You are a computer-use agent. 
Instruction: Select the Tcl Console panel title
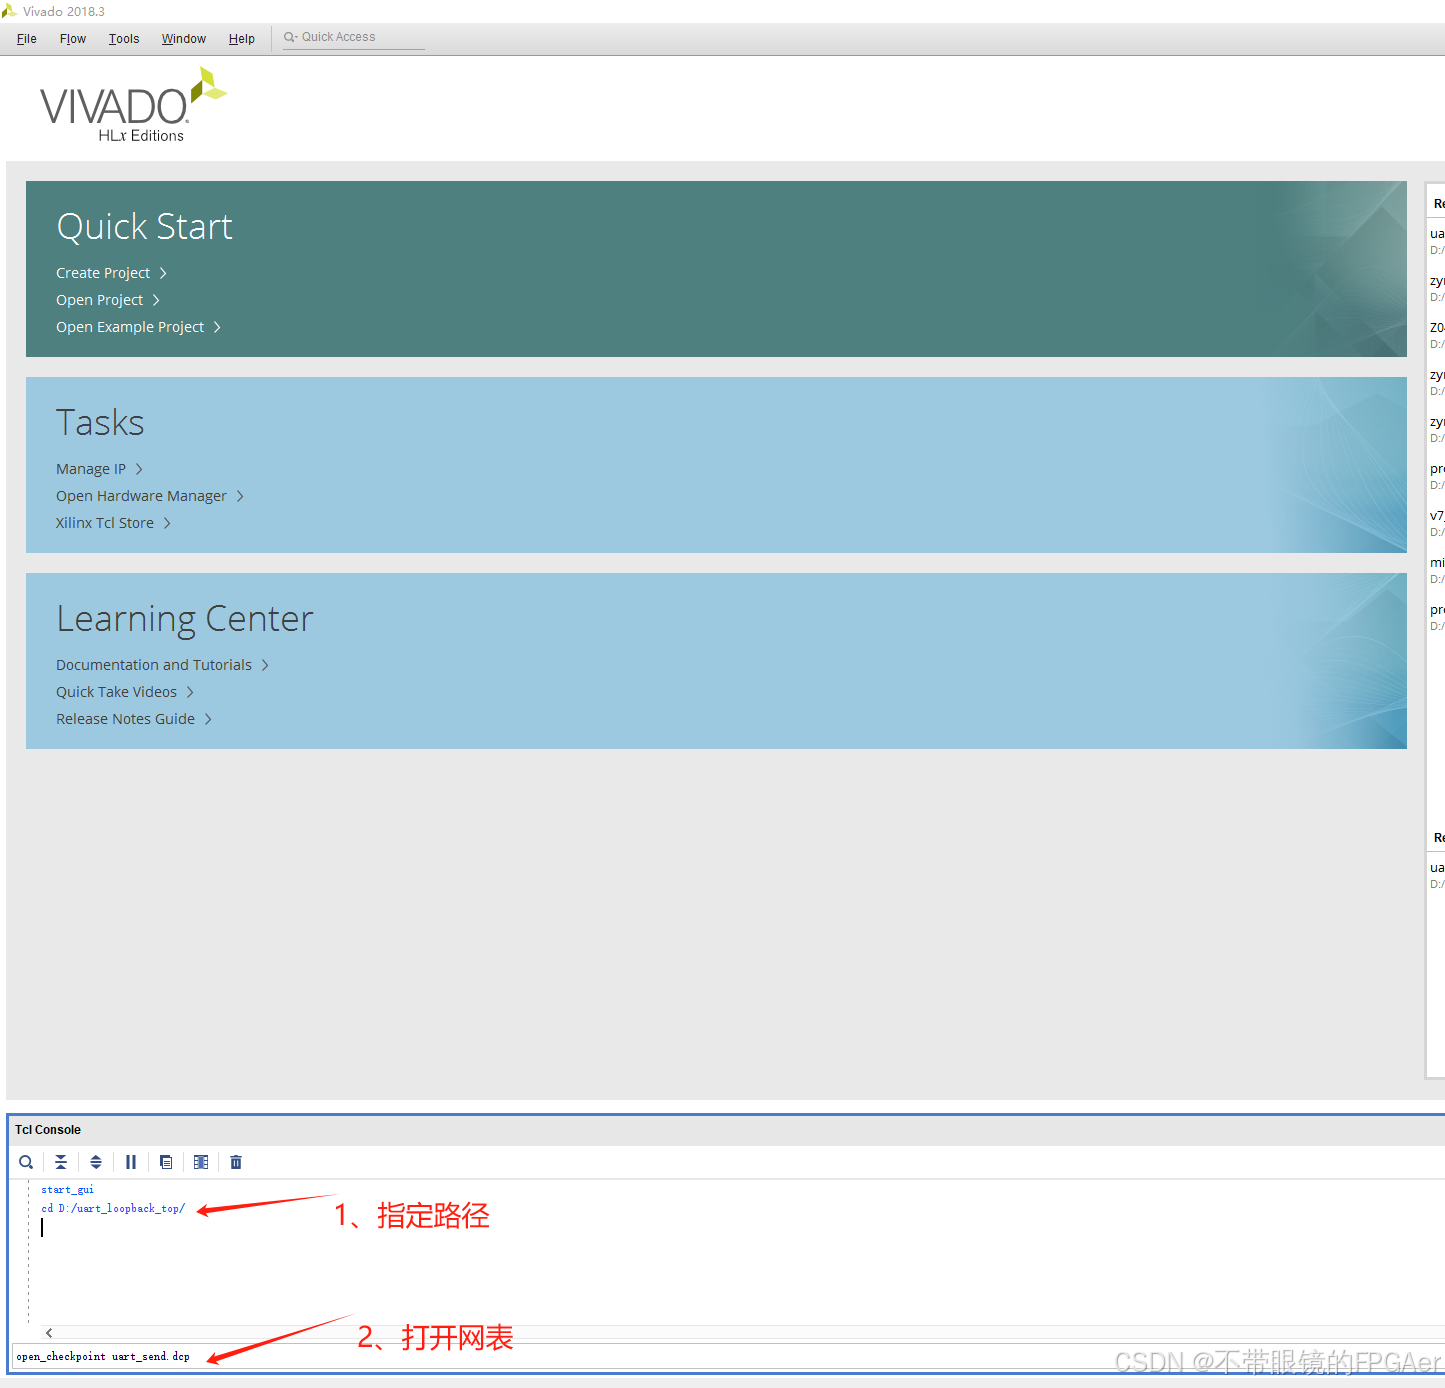pyautogui.click(x=48, y=1130)
